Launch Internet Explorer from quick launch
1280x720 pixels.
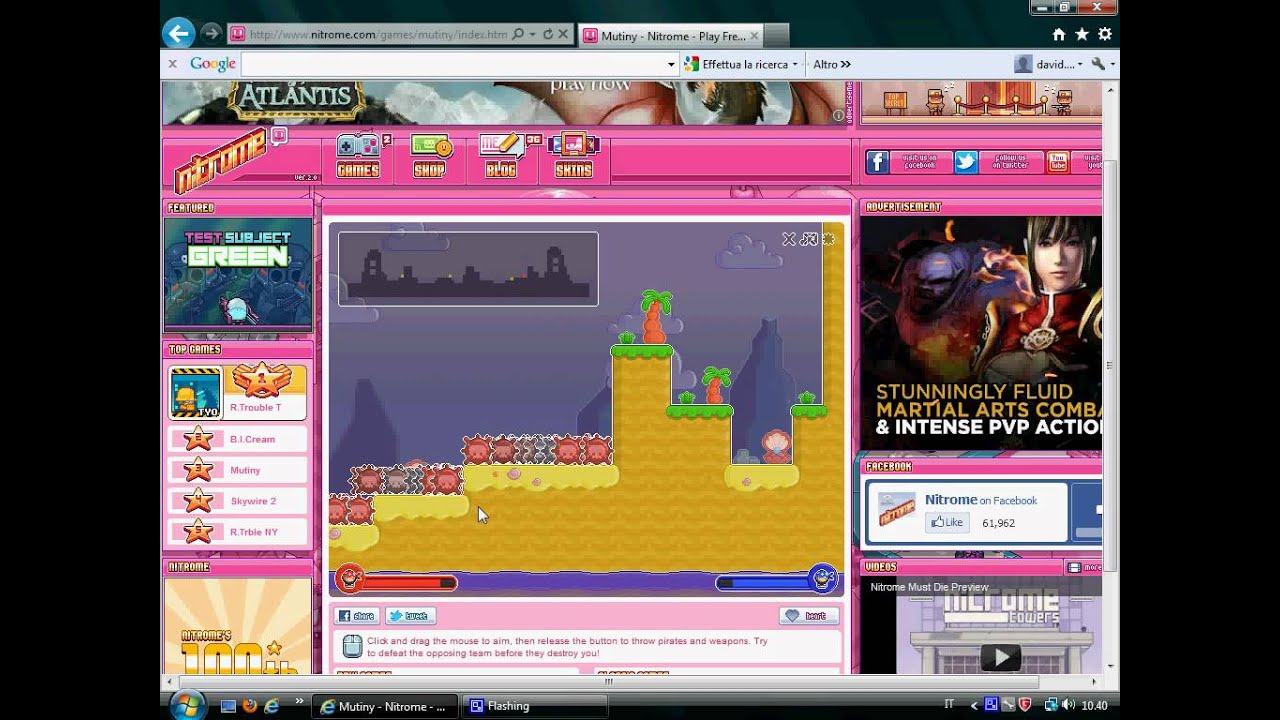tap(270, 706)
